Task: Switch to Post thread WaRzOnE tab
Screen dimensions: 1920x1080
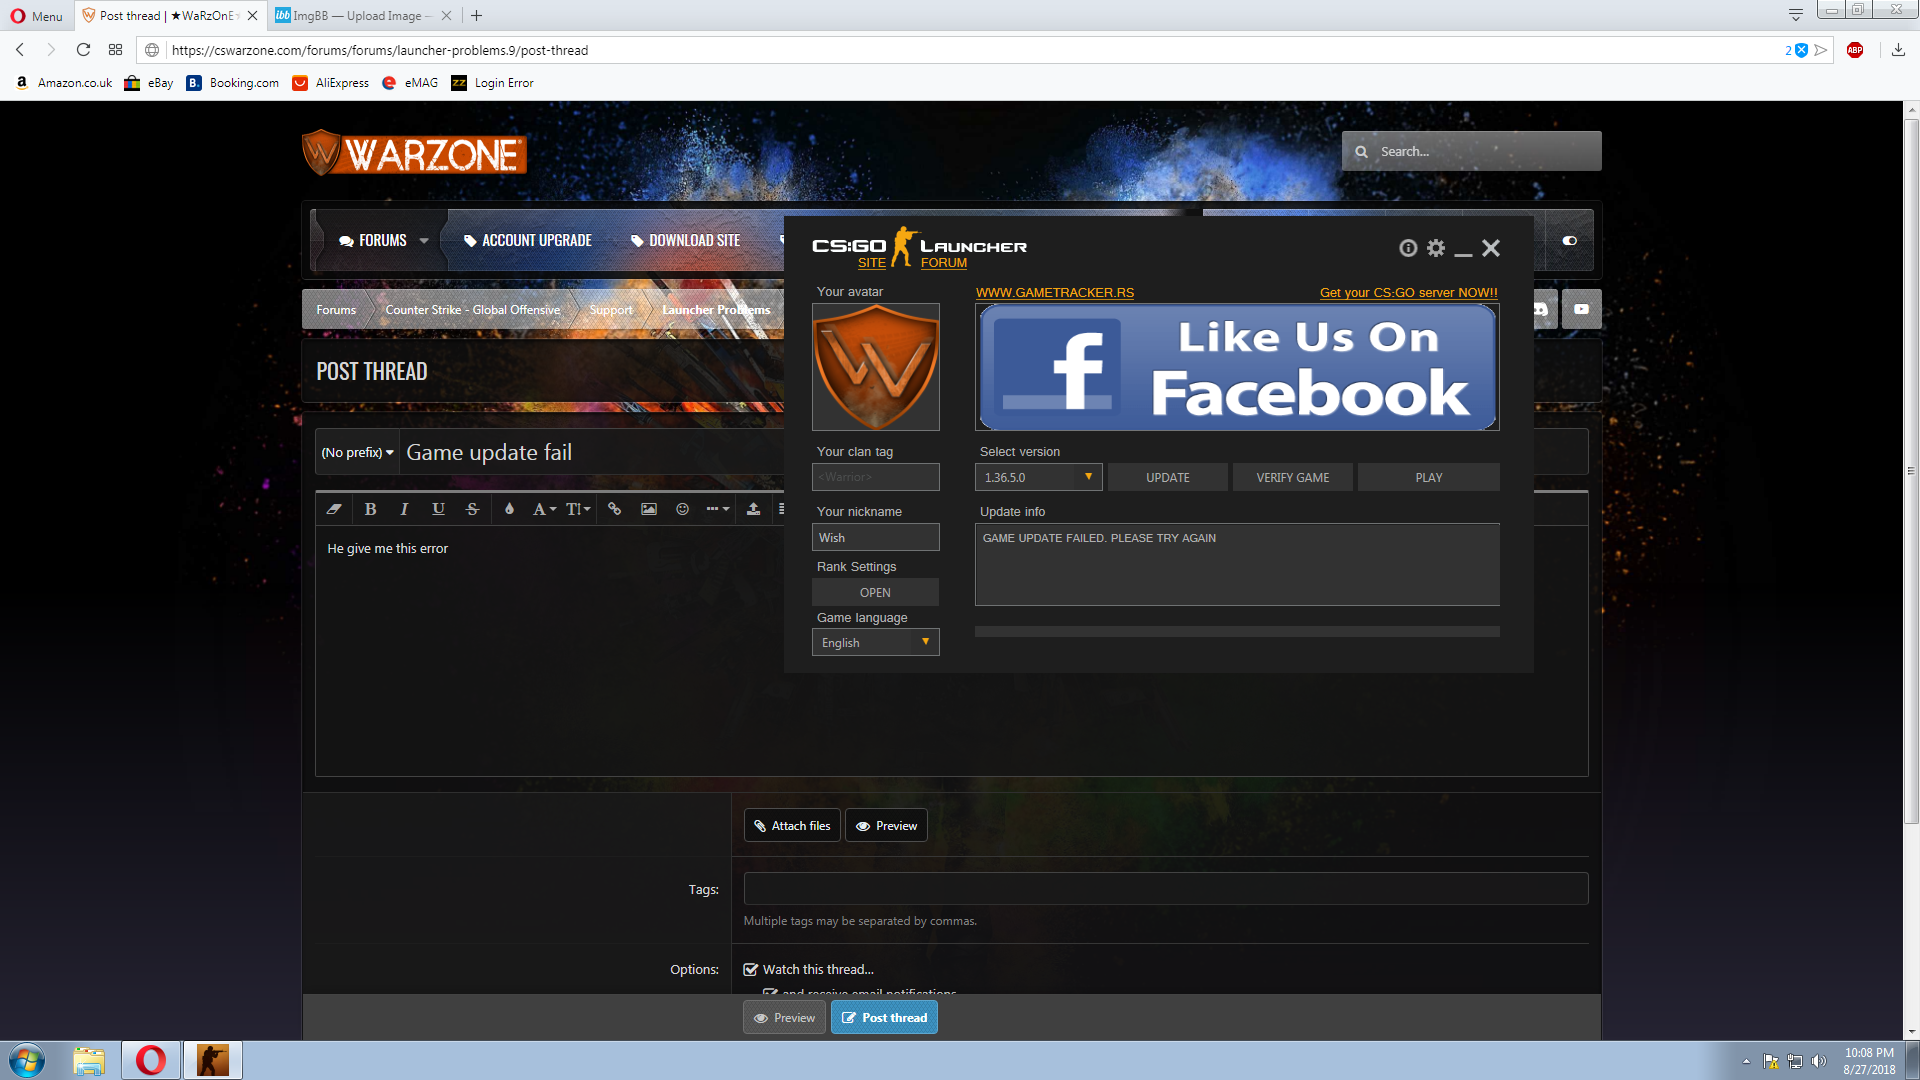Action: (168, 15)
